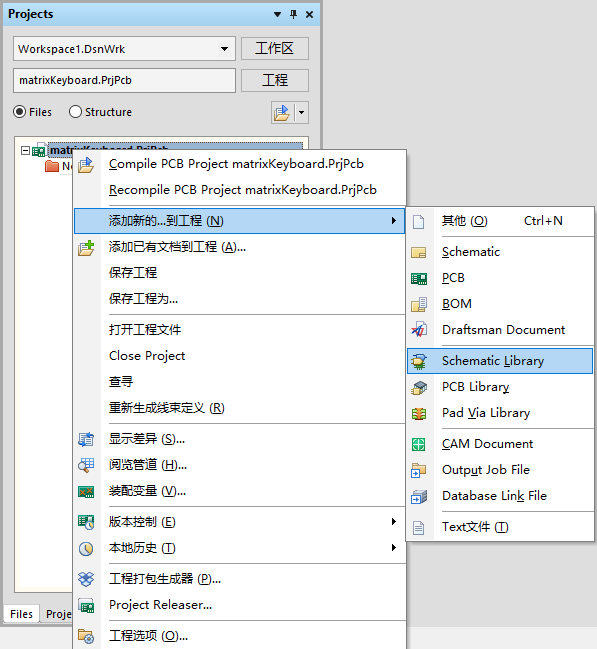Click the PCB Library icon
597x649 pixels.
click(419, 387)
